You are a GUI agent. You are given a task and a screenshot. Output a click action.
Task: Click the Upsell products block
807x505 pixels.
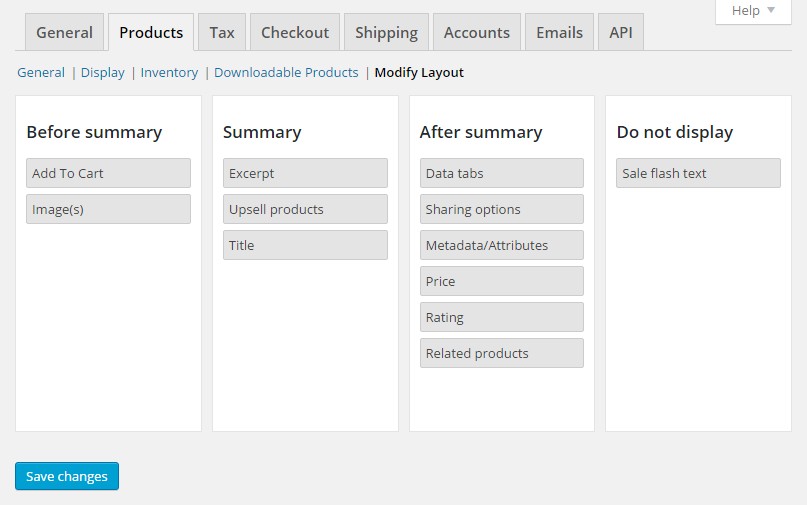click(x=305, y=209)
